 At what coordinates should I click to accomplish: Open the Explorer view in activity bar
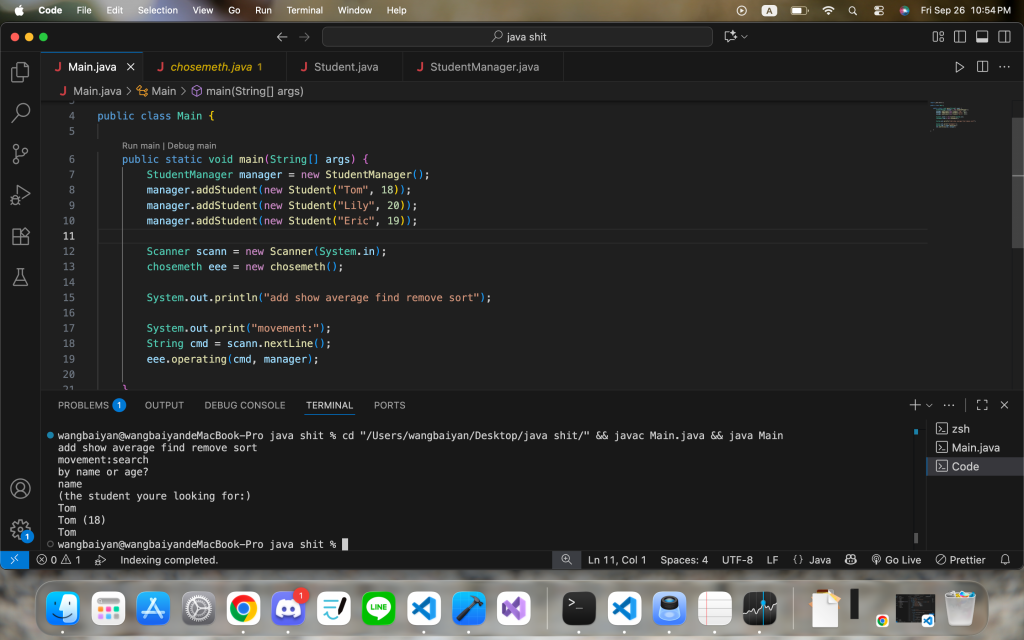coord(20,72)
